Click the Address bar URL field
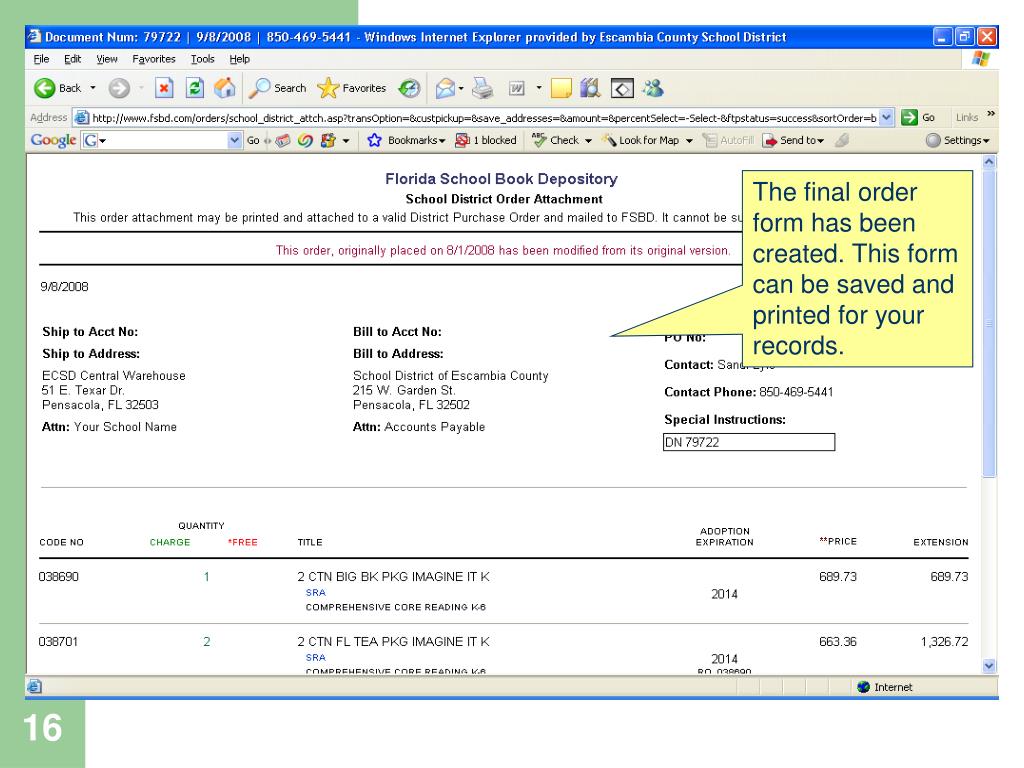This screenshot has height=768, width=1024. coord(484,118)
